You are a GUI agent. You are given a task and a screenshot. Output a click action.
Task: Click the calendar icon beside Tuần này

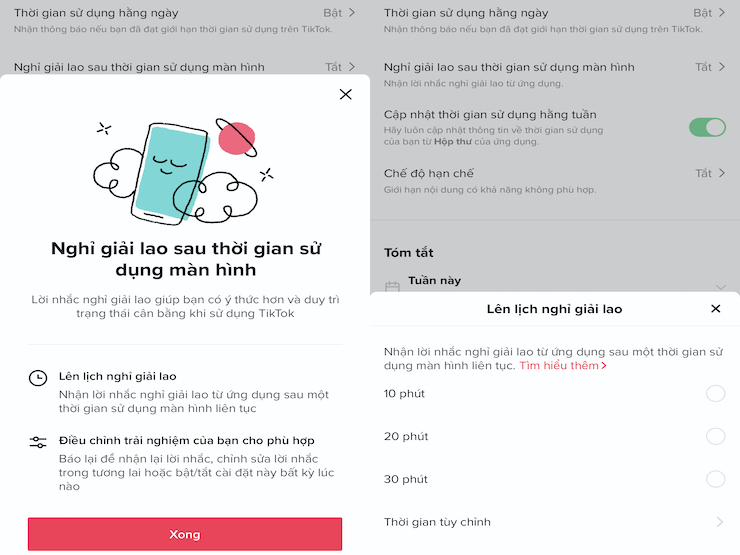[x=392, y=286]
